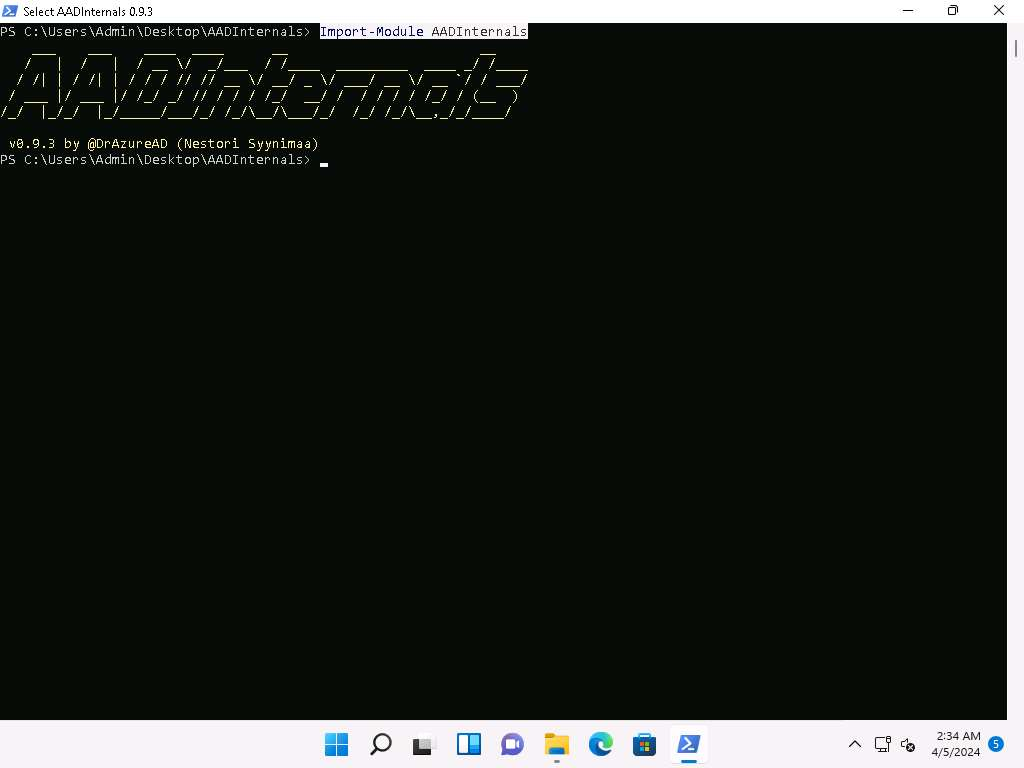Image resolution: width=1024 pixels, height=768 pixels.
Task: Open Microsoft Store from the taskbar
Action: click(x=645, y=744)
